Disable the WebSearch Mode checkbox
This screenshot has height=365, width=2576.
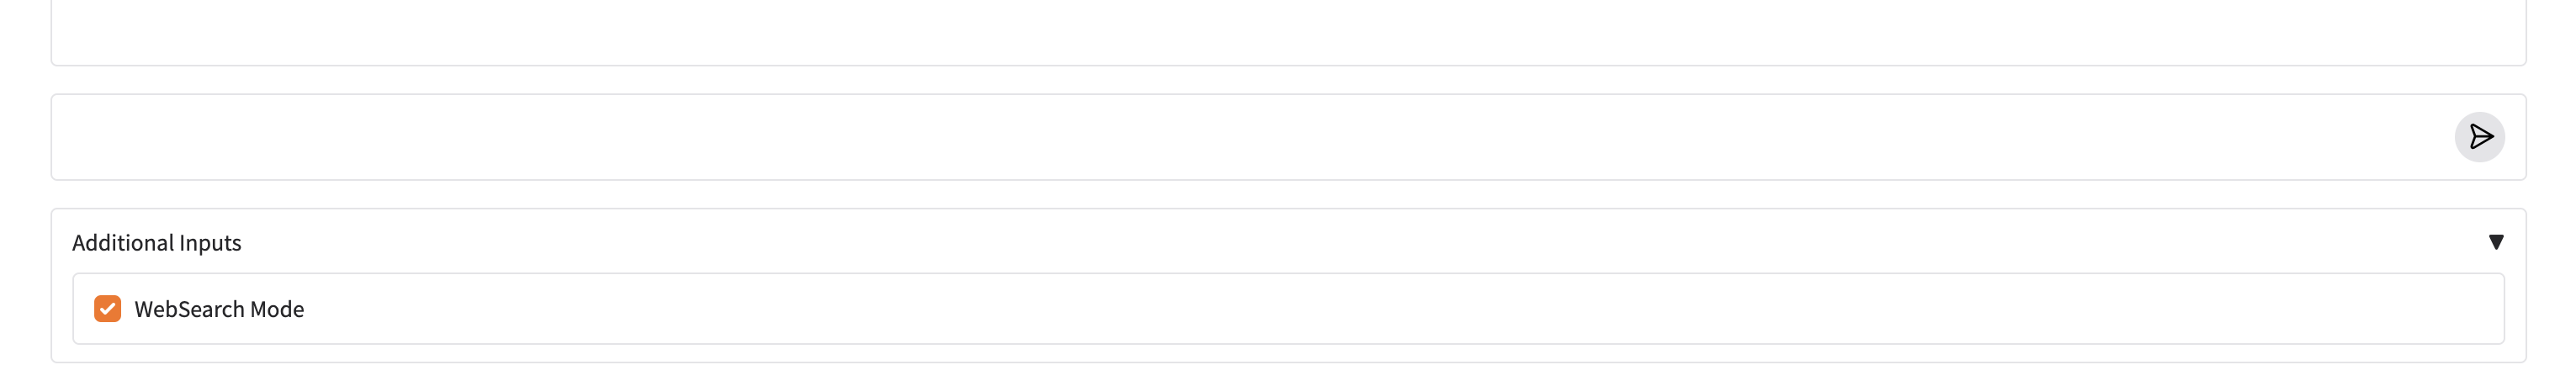(107, 309)
